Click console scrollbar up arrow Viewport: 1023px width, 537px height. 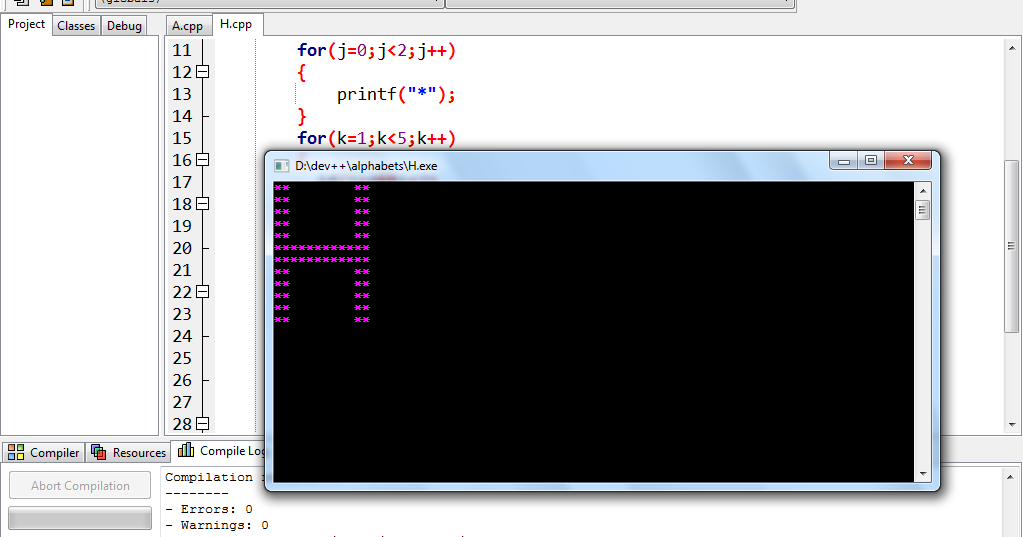923,191
